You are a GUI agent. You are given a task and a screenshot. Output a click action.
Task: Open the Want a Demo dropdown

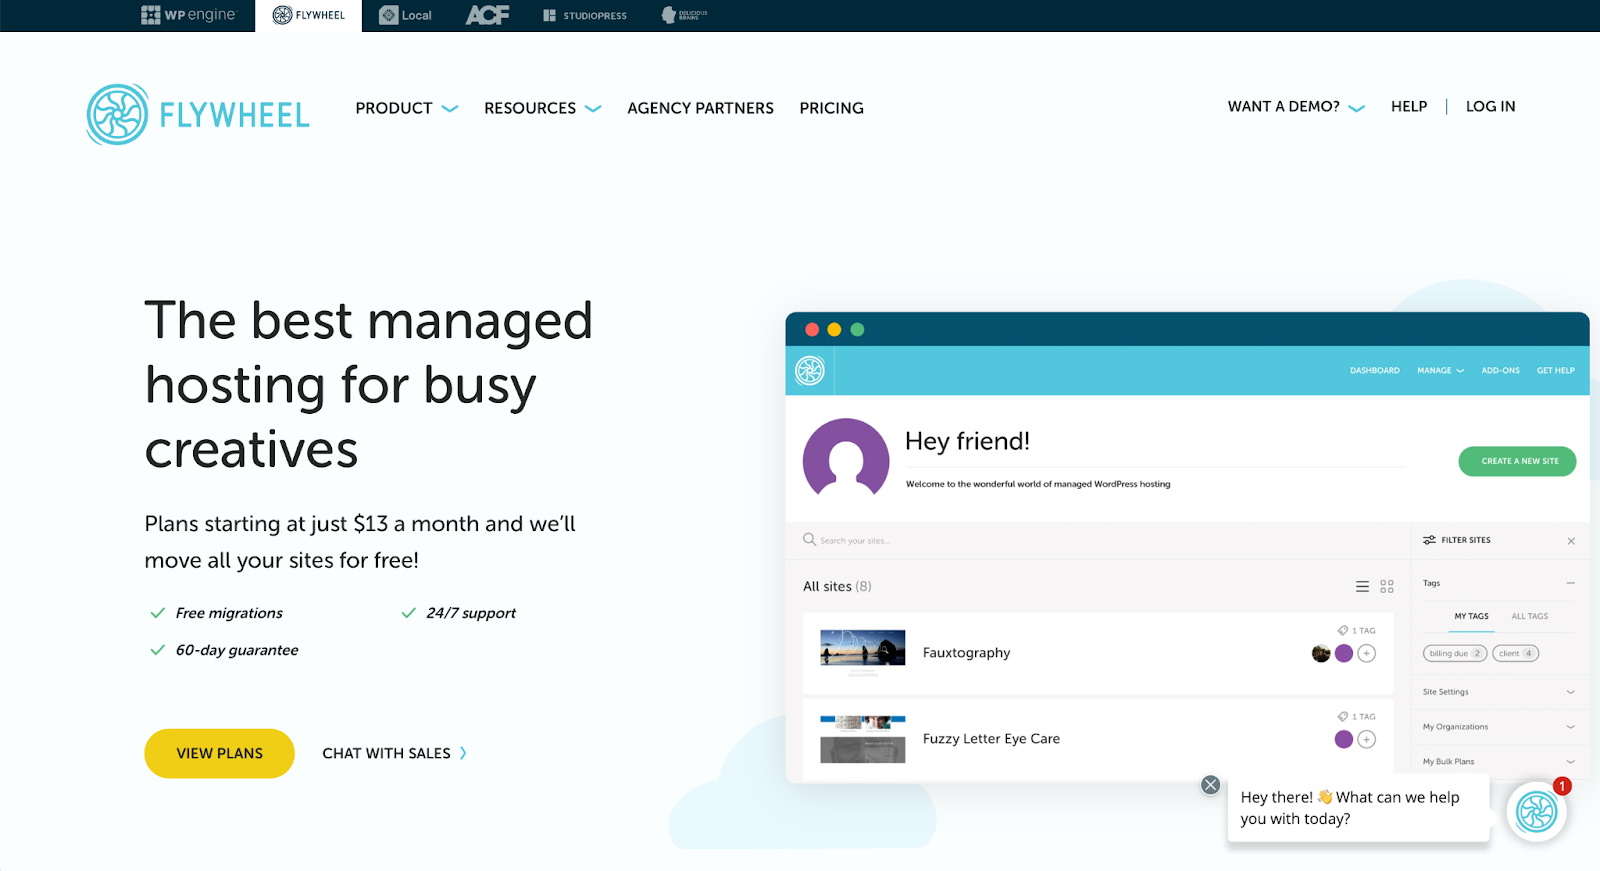tap(1295, 107)
